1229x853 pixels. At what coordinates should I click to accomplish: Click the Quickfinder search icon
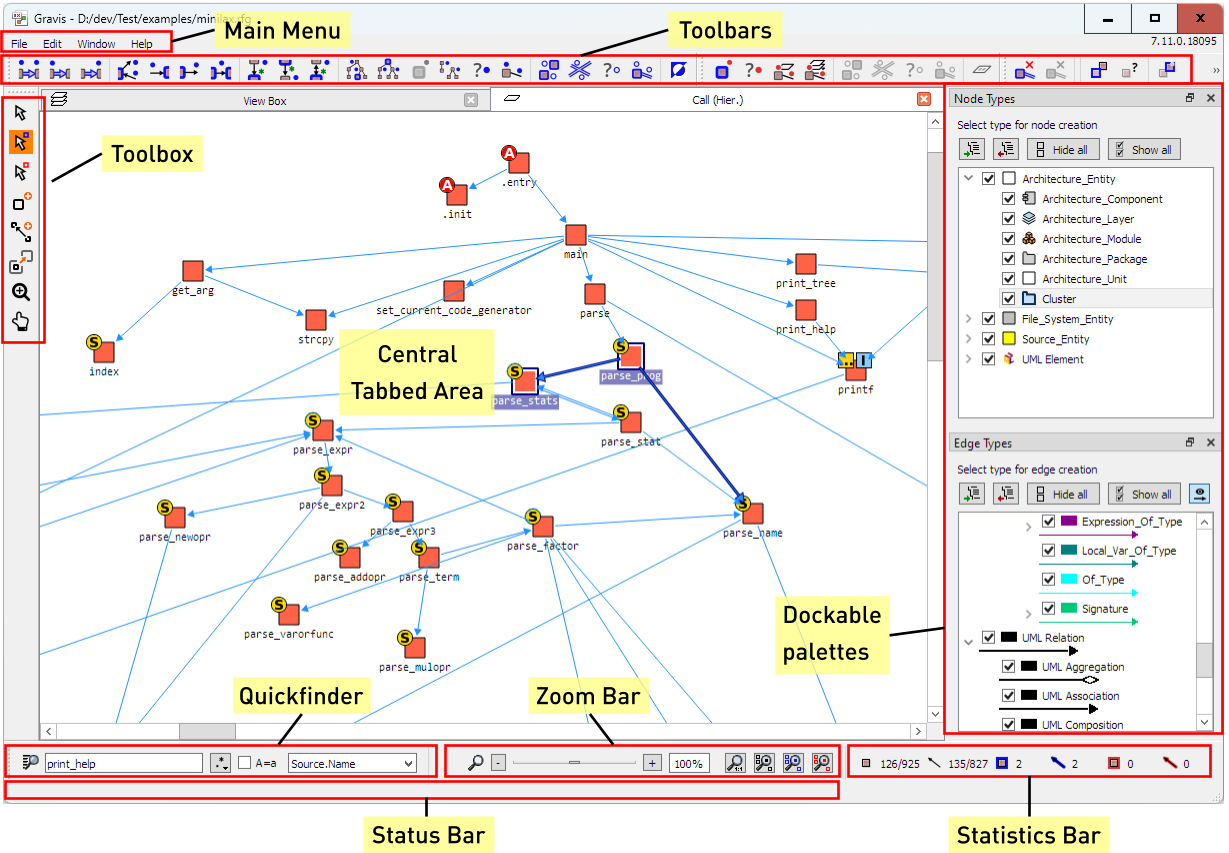[30, 763]
